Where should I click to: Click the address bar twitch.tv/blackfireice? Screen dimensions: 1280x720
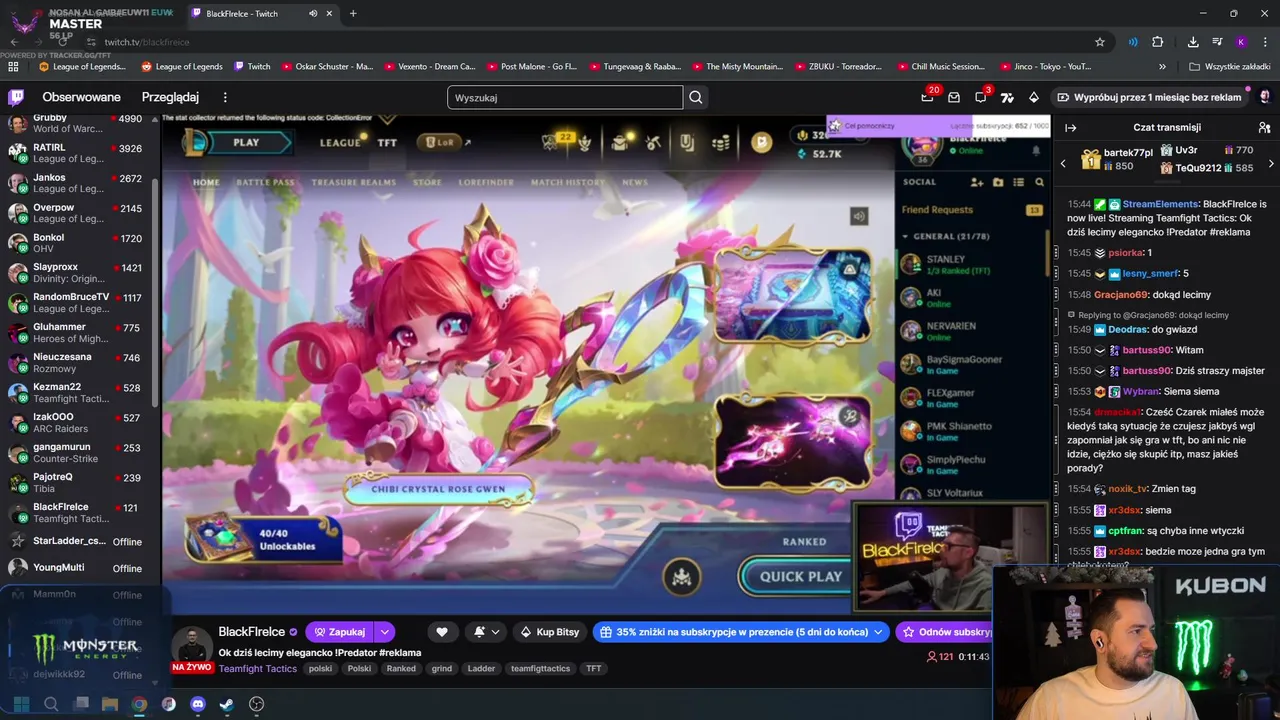click(147, 42)
